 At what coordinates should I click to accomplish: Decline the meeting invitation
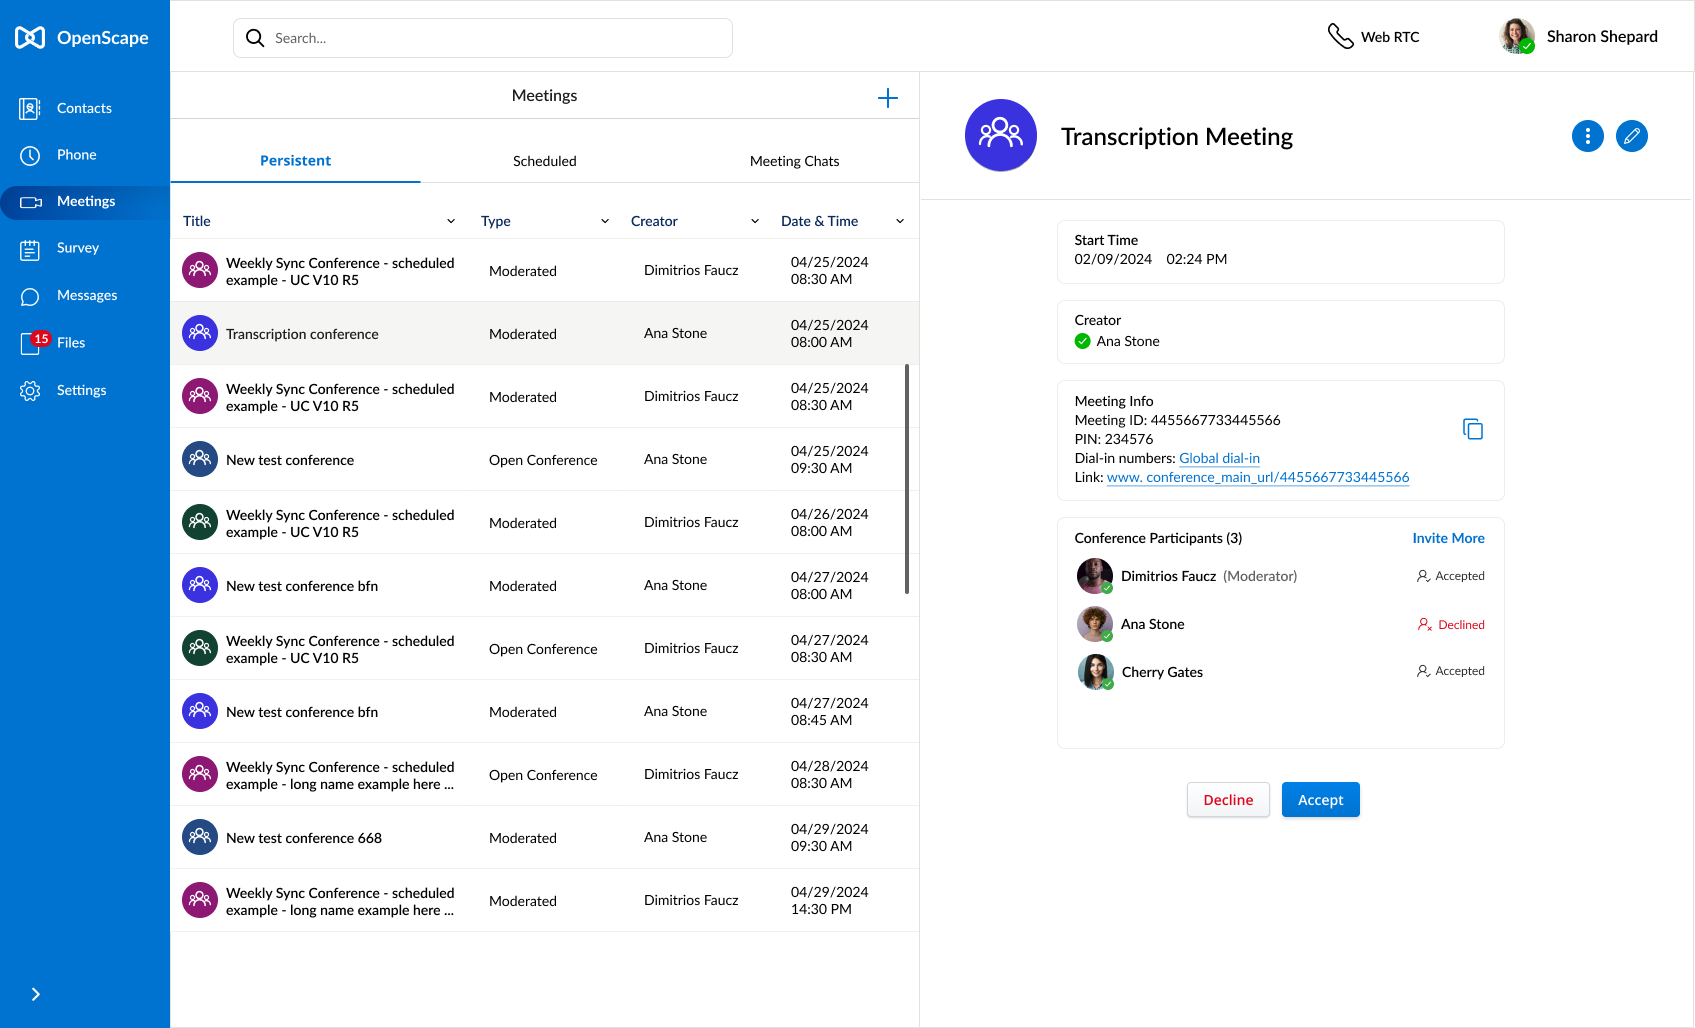pyautogui.click(x=1228, y=800)
